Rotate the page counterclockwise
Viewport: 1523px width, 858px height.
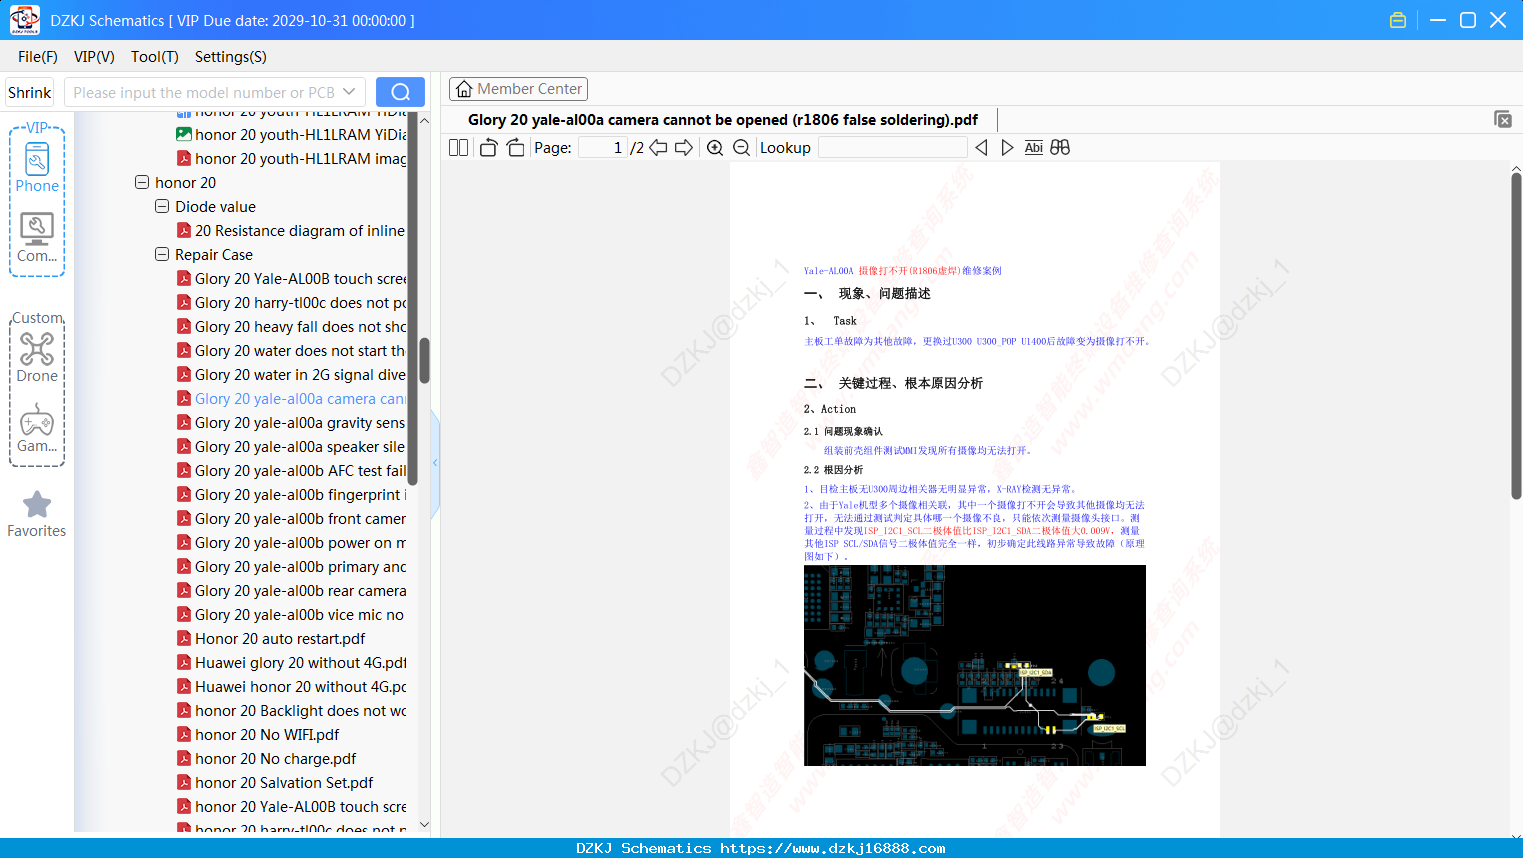488,148
